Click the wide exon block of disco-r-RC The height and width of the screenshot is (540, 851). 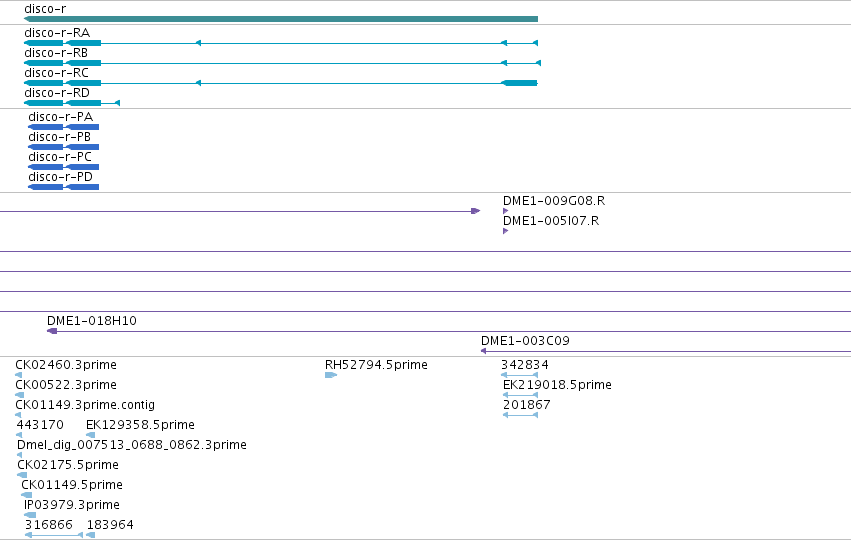point(519,83)
